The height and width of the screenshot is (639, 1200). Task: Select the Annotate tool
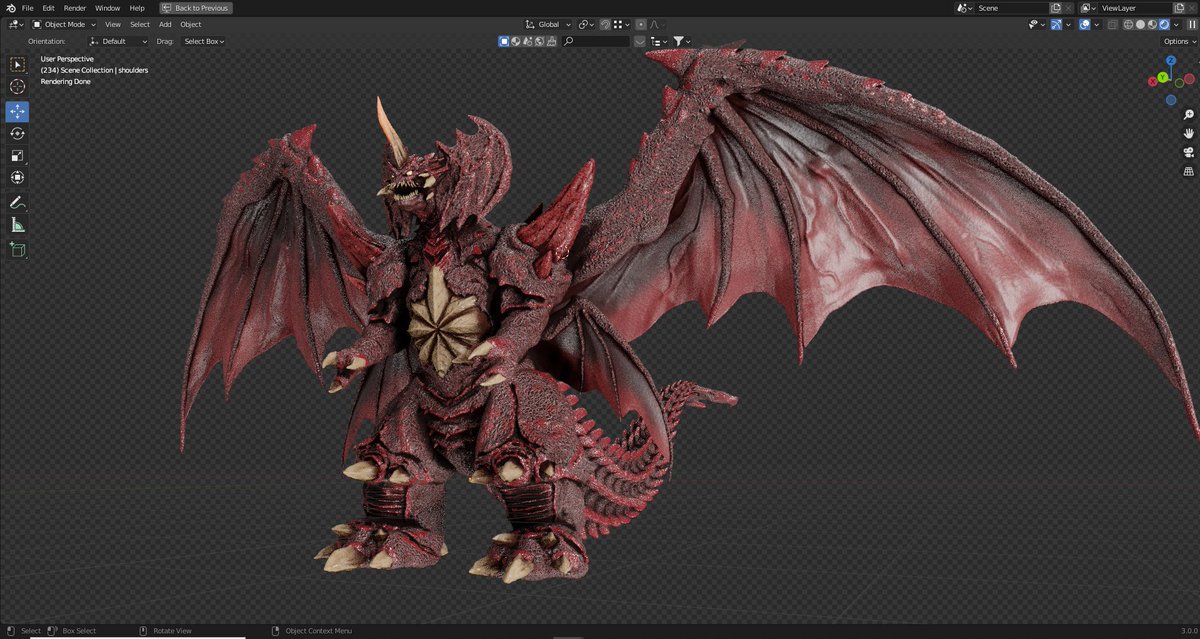pos(18,203)
